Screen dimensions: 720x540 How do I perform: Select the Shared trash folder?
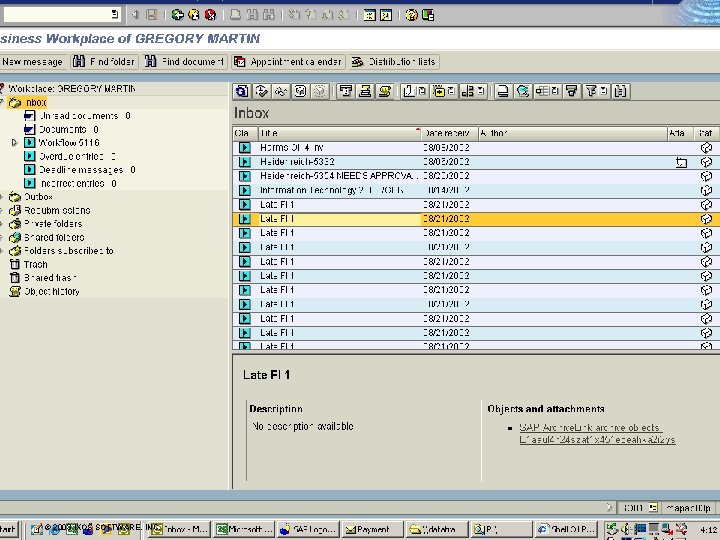pos(50,278)
